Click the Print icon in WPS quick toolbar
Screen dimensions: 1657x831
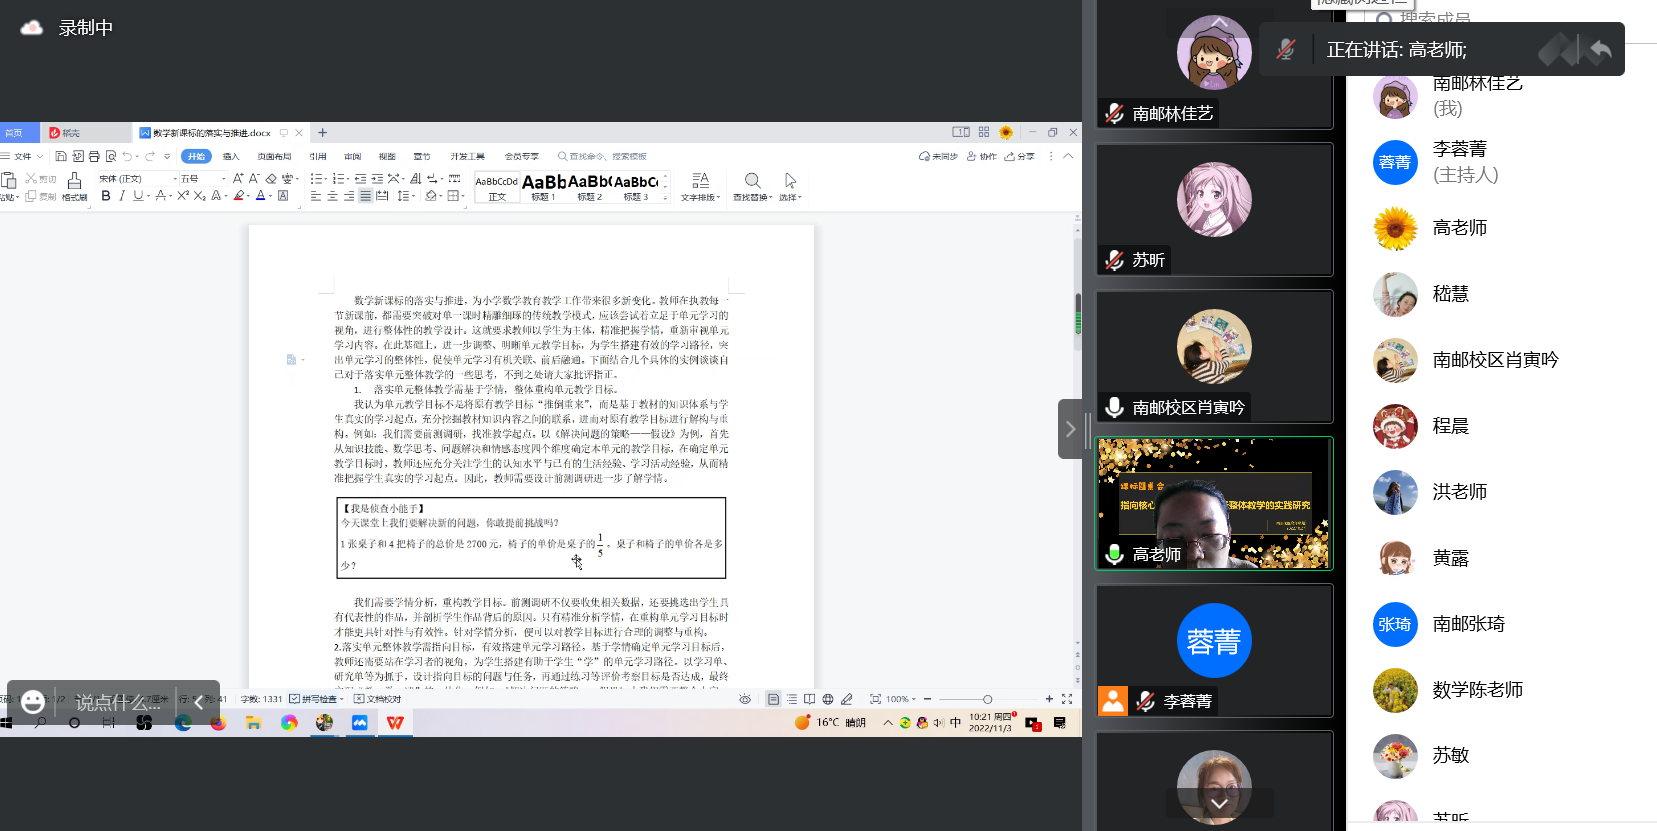(94, 156)
